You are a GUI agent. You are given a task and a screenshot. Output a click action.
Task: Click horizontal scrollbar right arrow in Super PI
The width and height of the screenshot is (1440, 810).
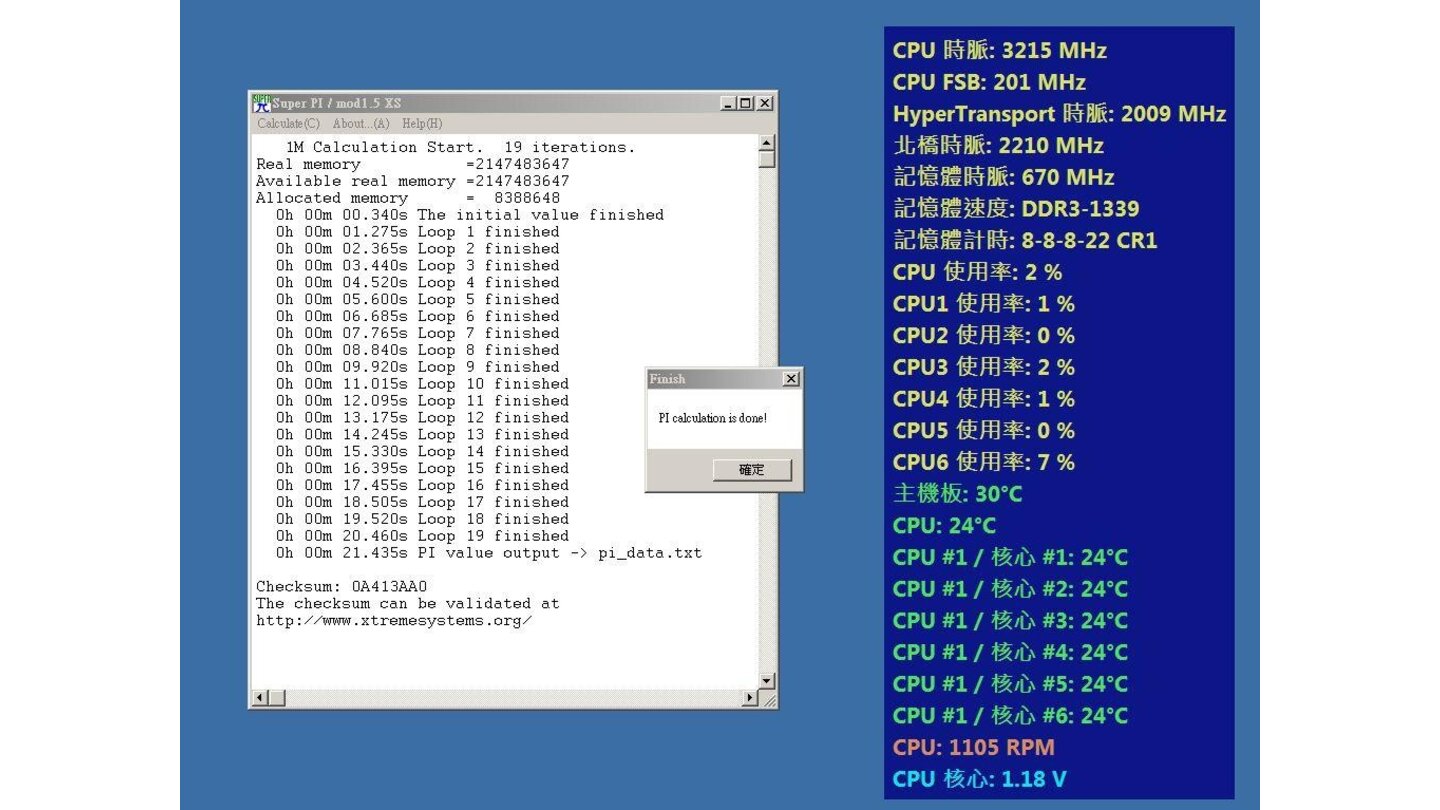point(750,697)
